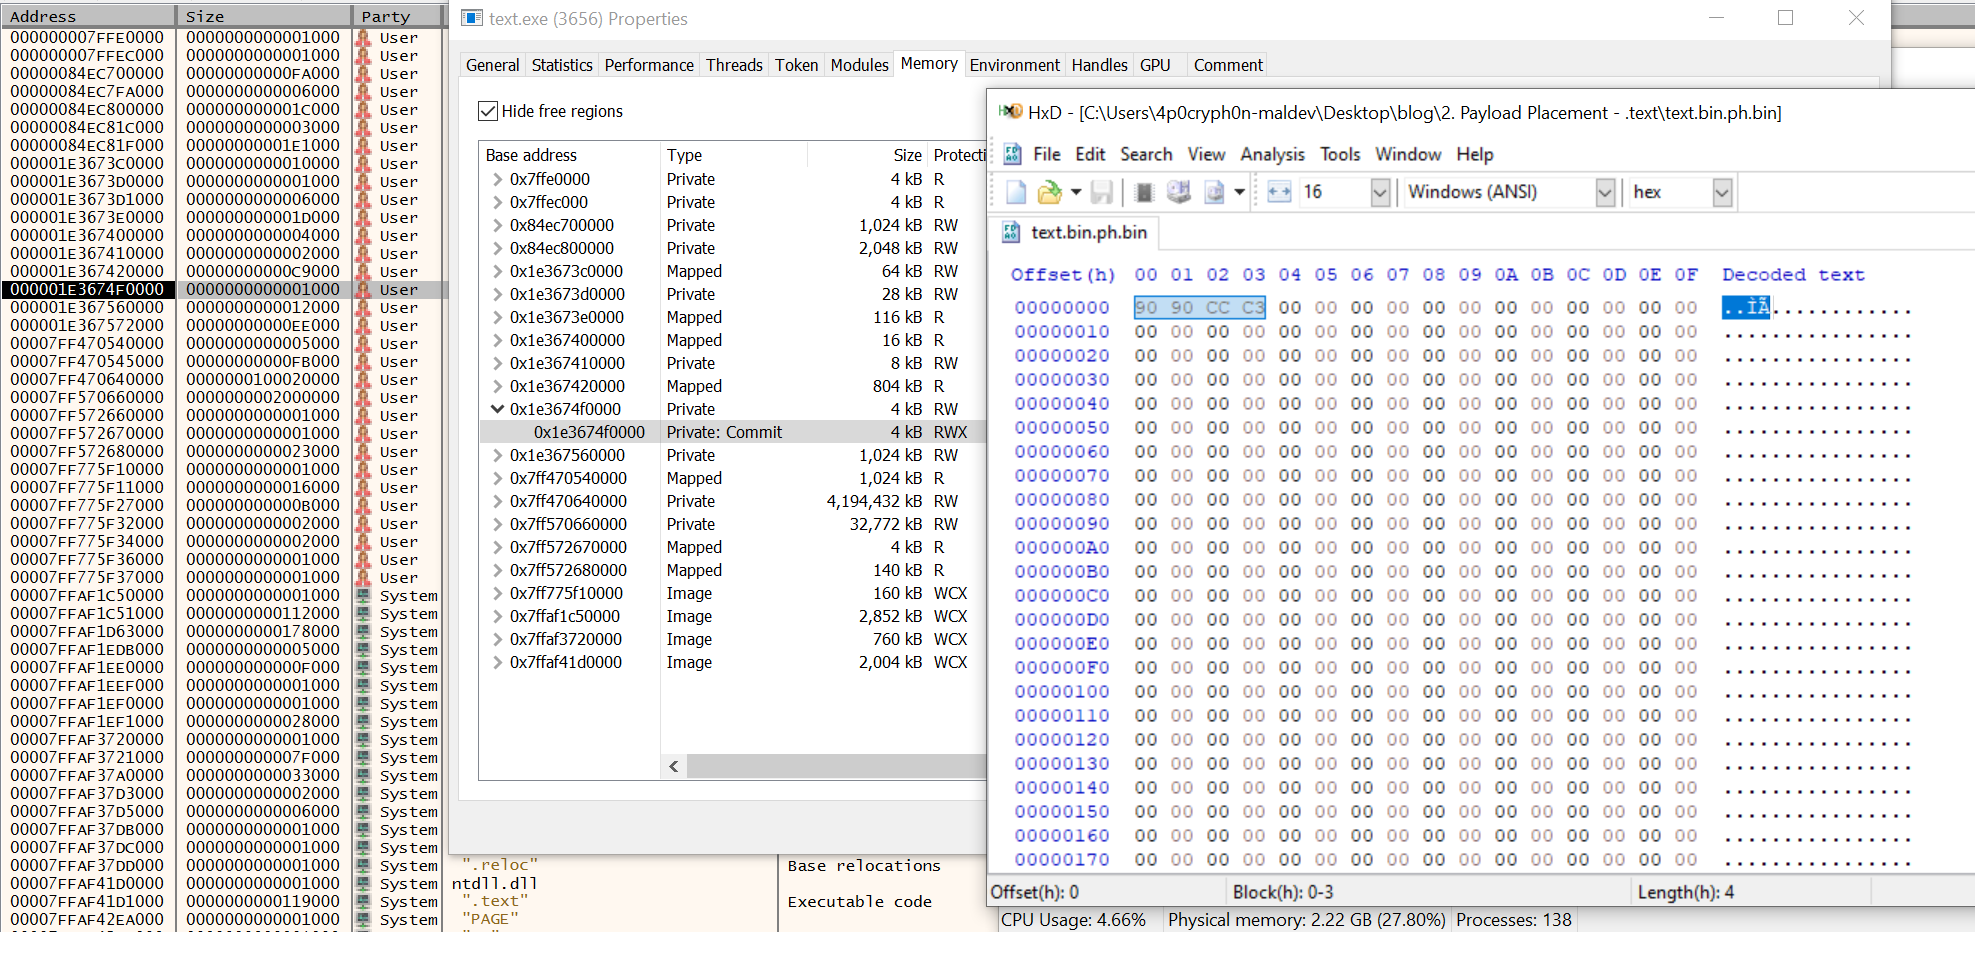Click the System icon in the 00007FFAF1C50000 row
1975x960 pixels.
tap(362, 596)
